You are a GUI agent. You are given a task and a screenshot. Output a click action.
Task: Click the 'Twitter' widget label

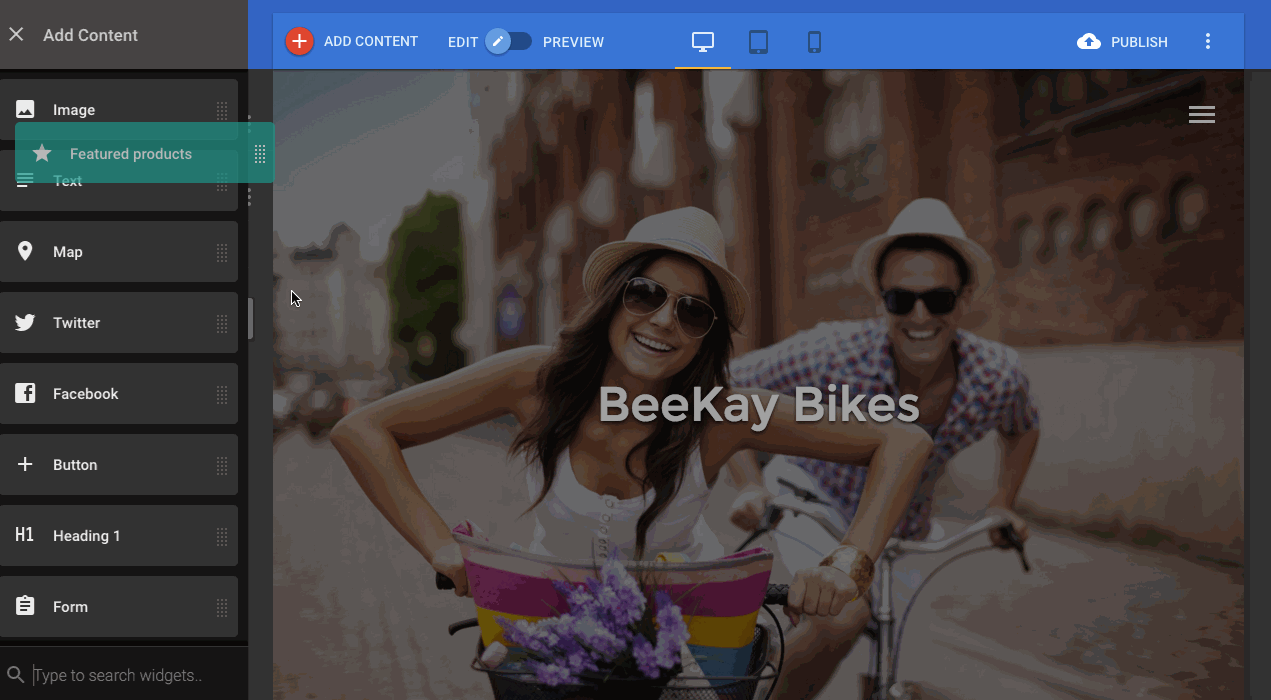77,323
